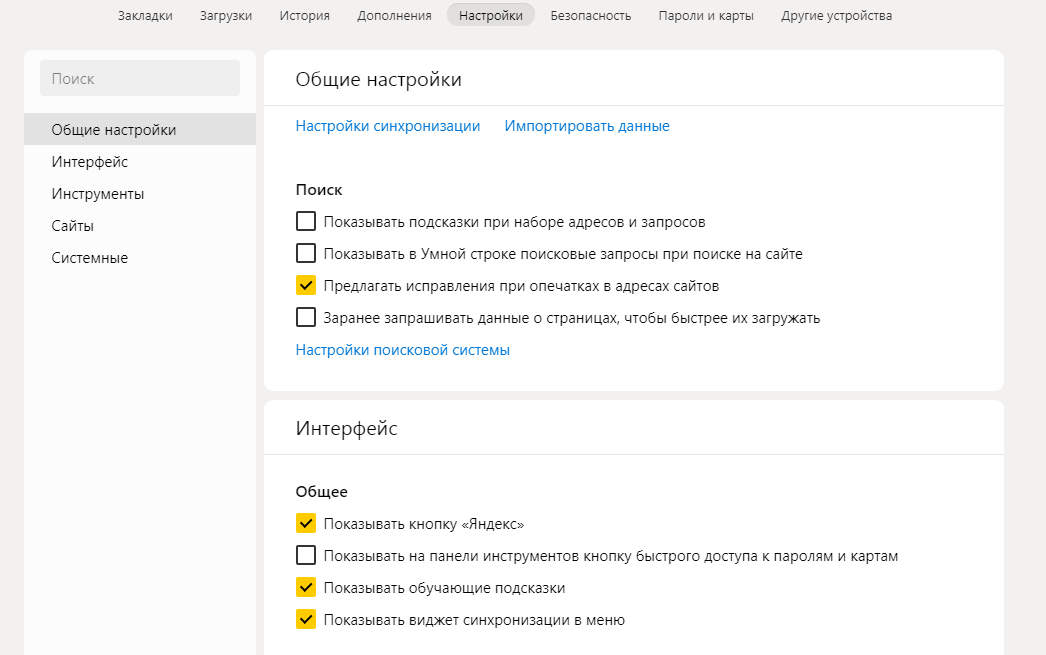Click the Импортировать данные link
The image size is (1046, 655).
click(x=587, y=126)
